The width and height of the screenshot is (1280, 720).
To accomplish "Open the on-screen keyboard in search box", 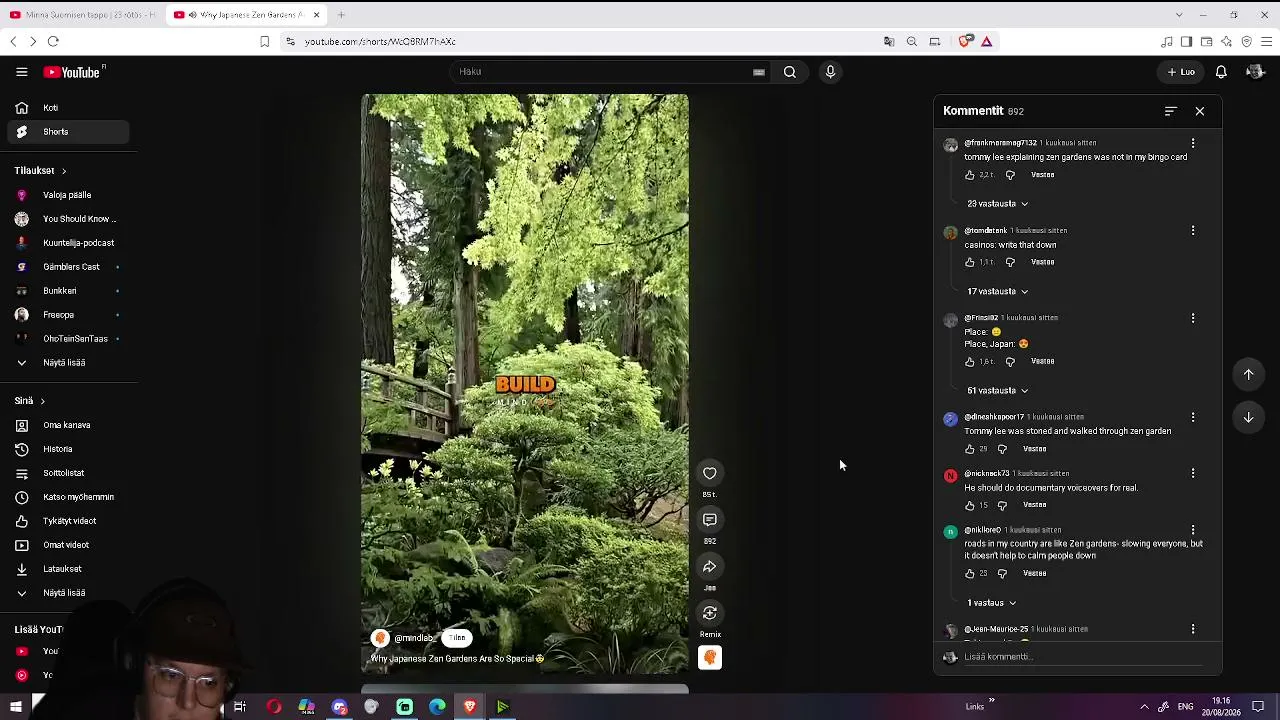I will (759, 72).
